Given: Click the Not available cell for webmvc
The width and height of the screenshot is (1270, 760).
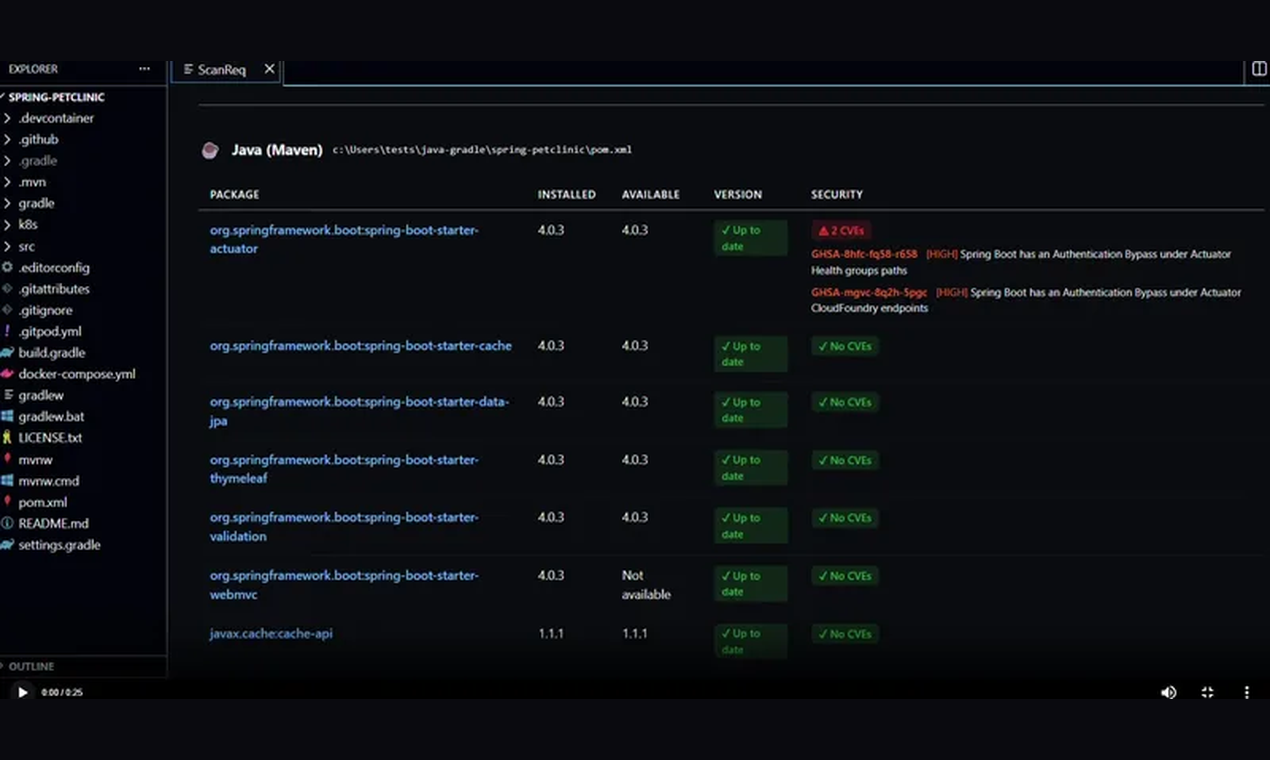Looking at the screenshot, I should point(646,585).
